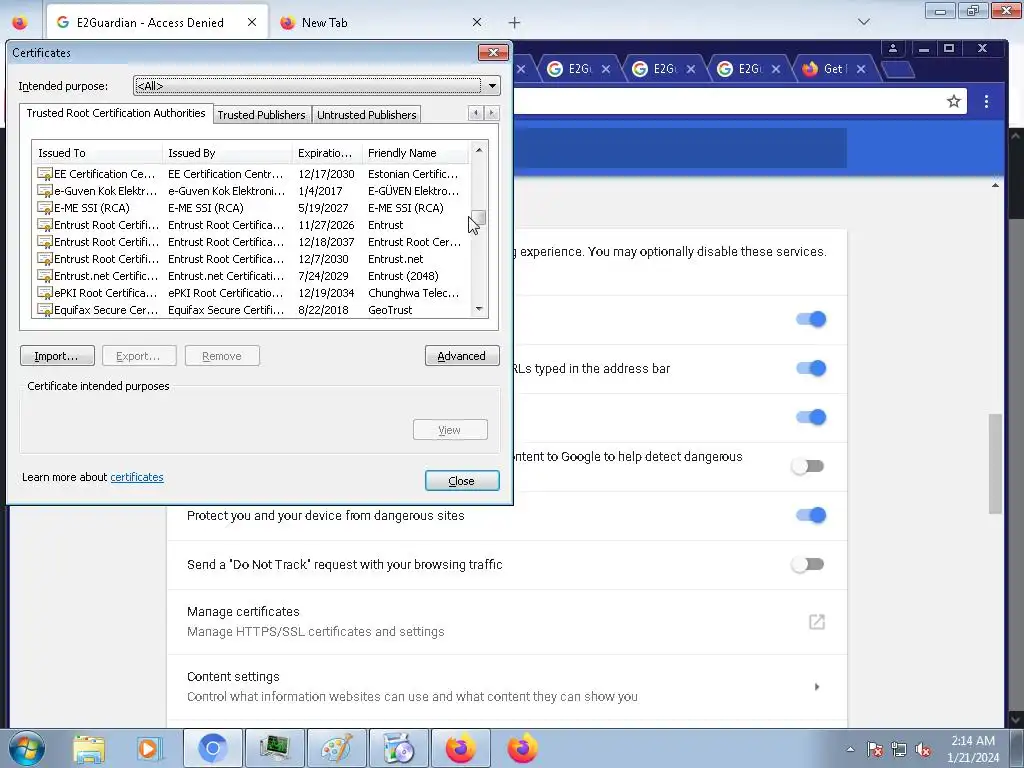Click the second Firefox taskbar icon

[x=522, y=748]
